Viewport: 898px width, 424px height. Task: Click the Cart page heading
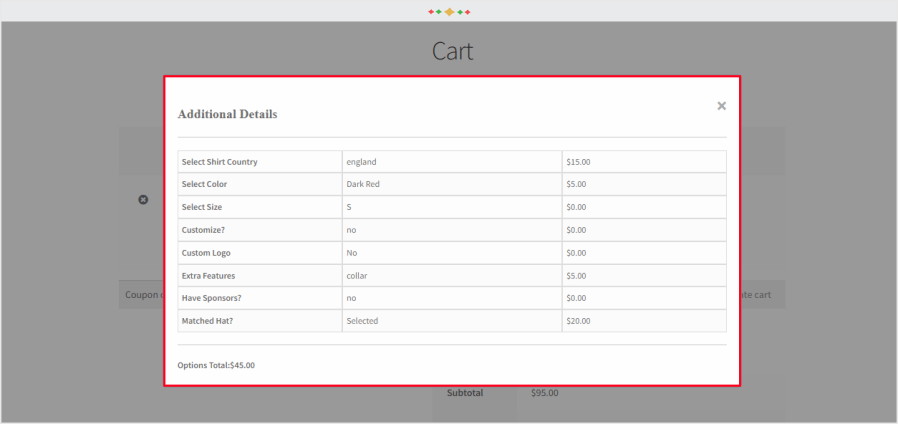click(x=452, y=51)
